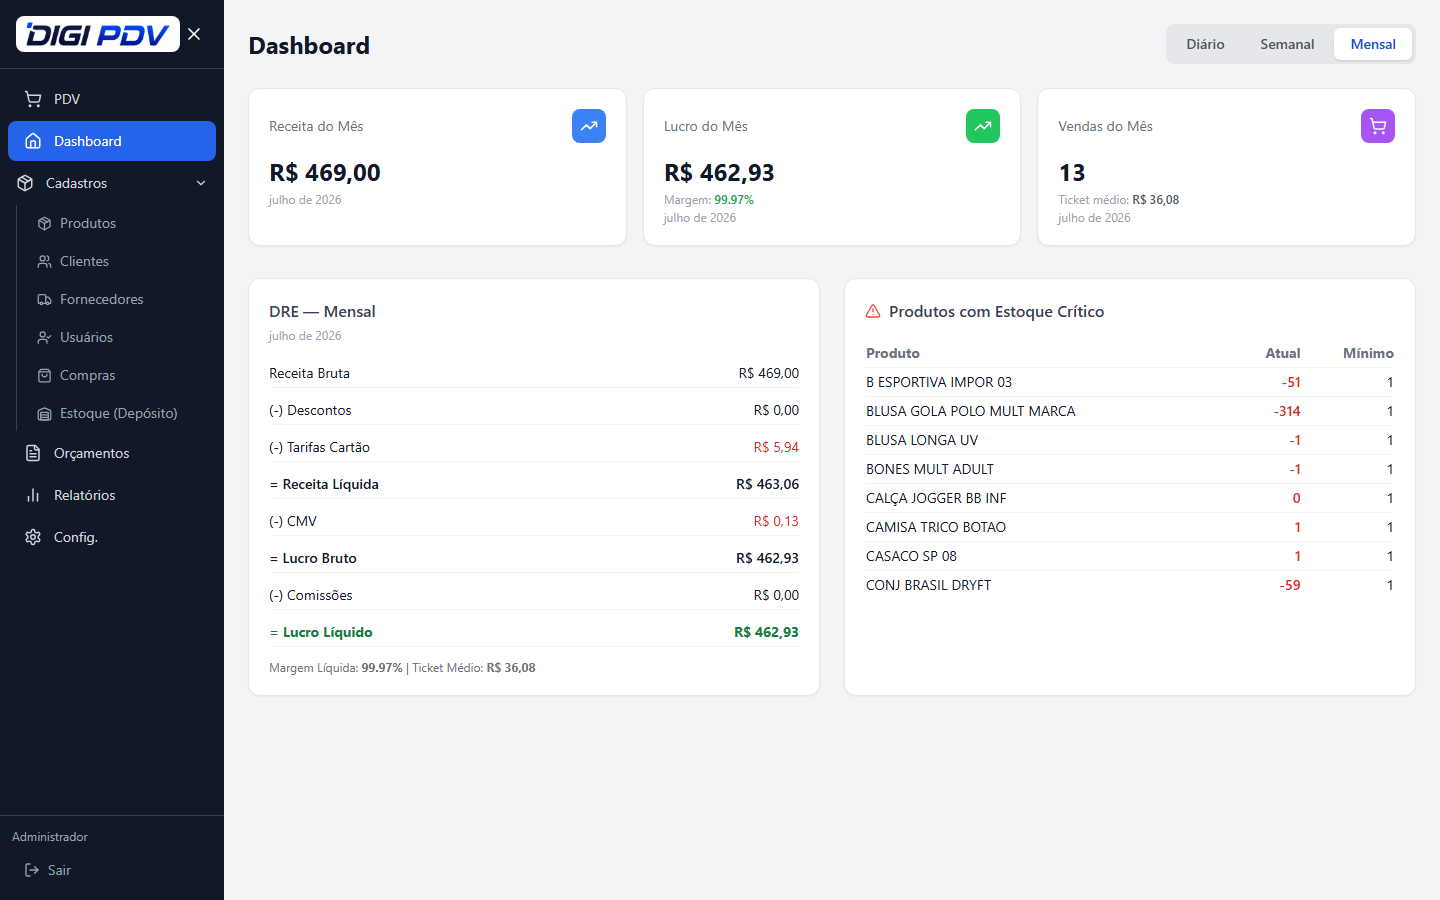Image resolution: width=1440 pixels, height=900 pixels.
Task: Click the Estoque warehouse icon
Action: click(x=44, y=413)
